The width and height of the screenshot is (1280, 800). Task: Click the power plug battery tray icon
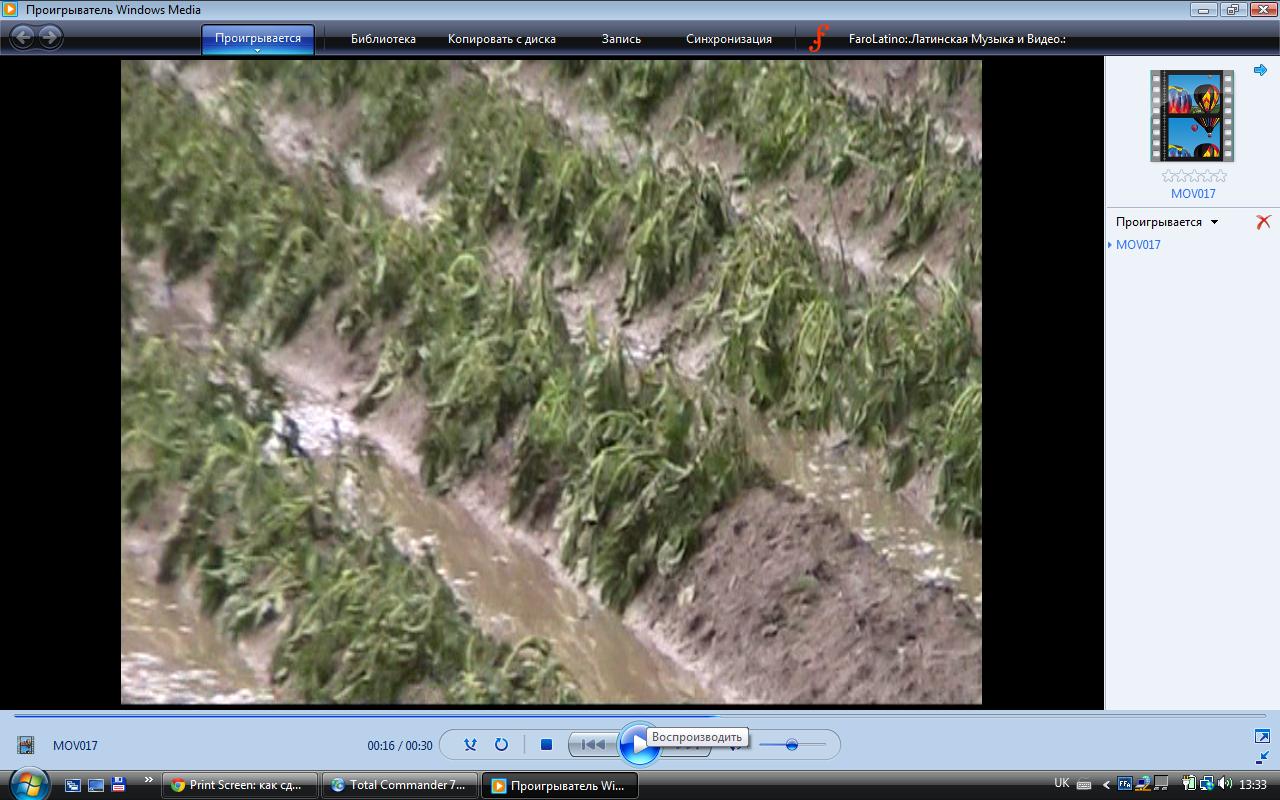(x=1189, y=784)
